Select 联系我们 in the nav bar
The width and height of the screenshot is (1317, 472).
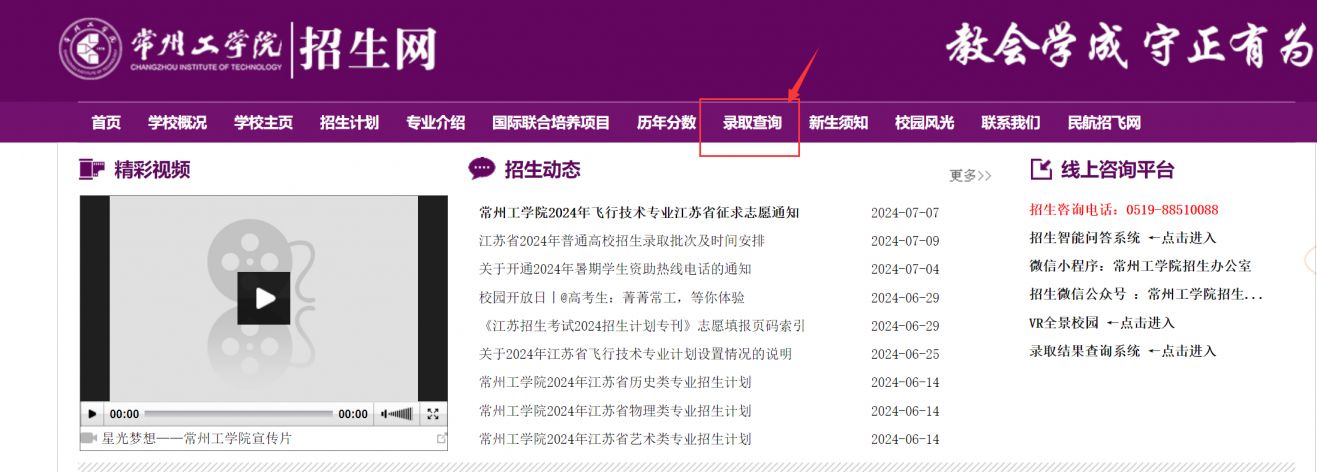(1010, 123)
